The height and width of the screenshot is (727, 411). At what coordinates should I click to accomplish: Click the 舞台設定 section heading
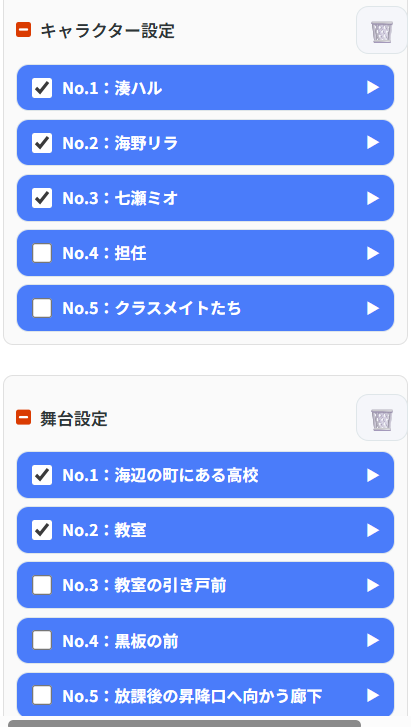pos(74,418)
